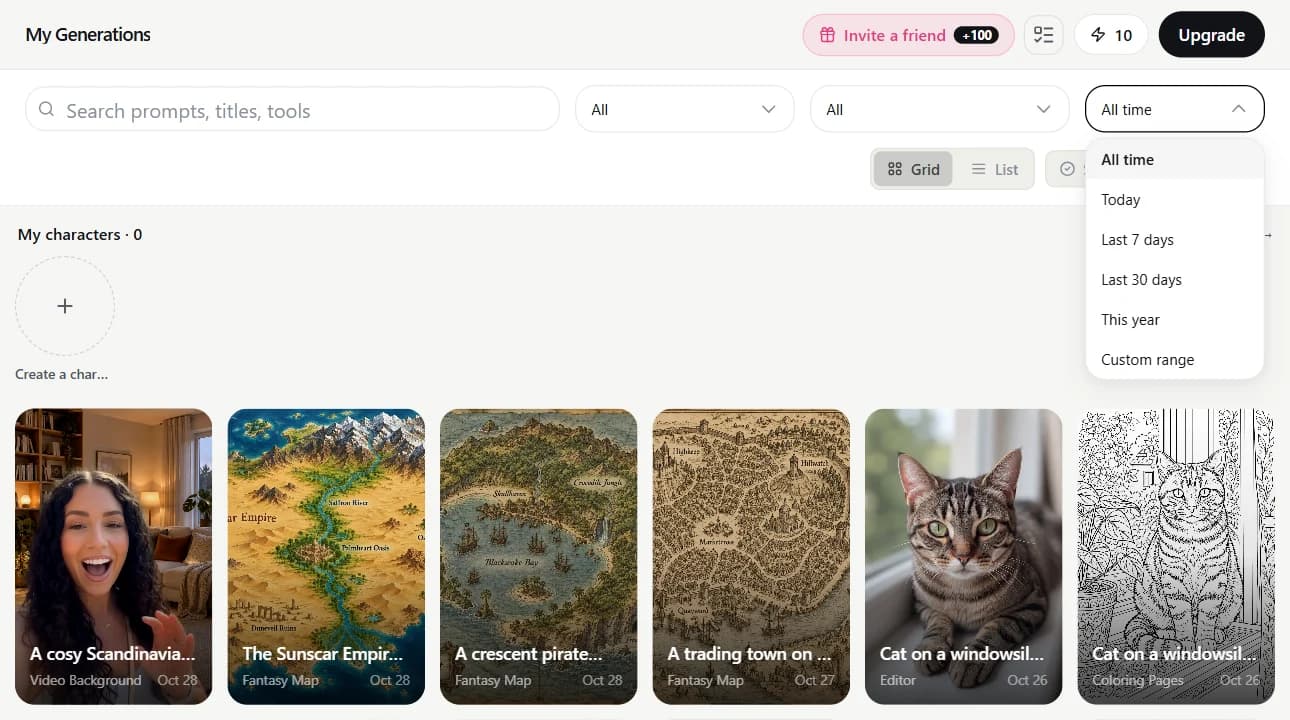The width and height of the screenshot is (1290, 720).
Task: Click the circled checkmark icon beside List
Action: point(1067,169)
